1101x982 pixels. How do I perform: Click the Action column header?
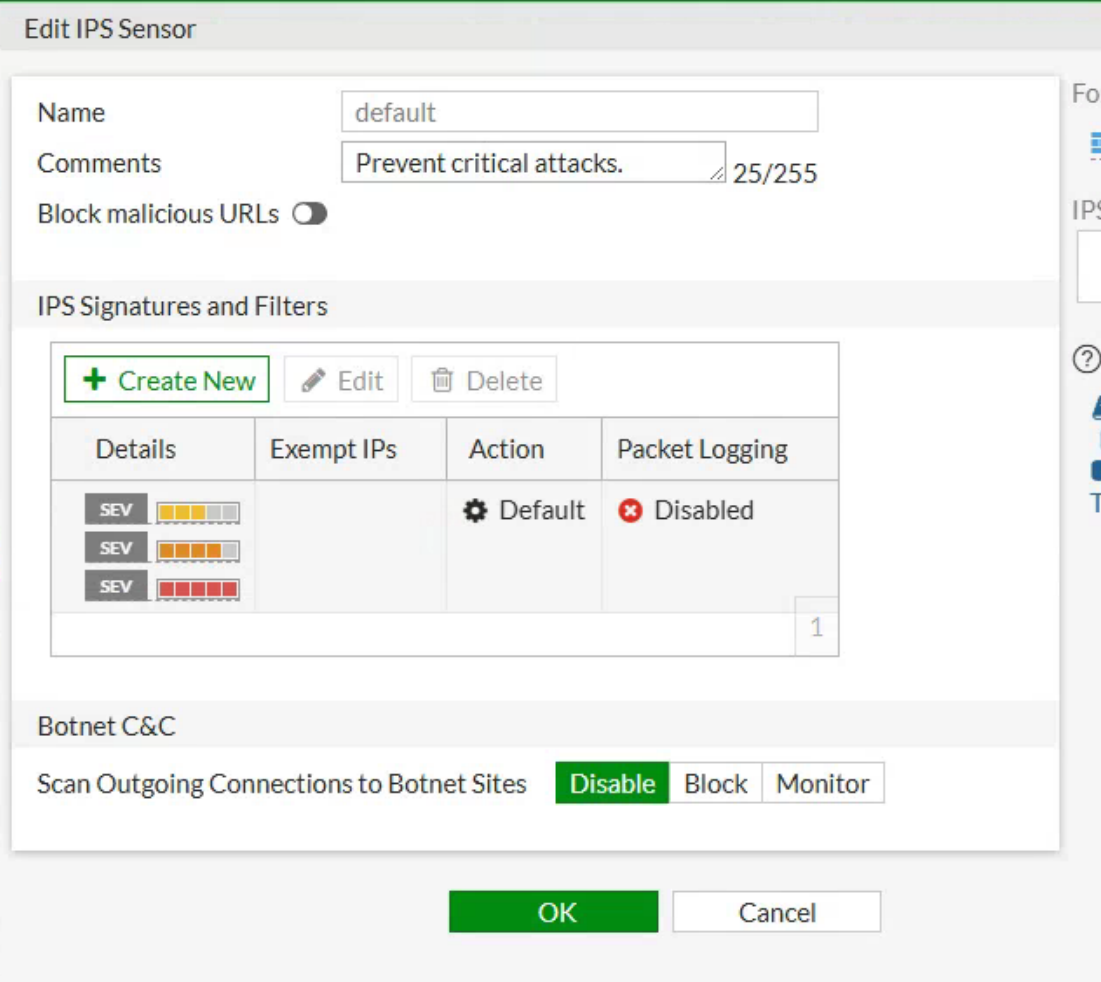pos(506,449)
